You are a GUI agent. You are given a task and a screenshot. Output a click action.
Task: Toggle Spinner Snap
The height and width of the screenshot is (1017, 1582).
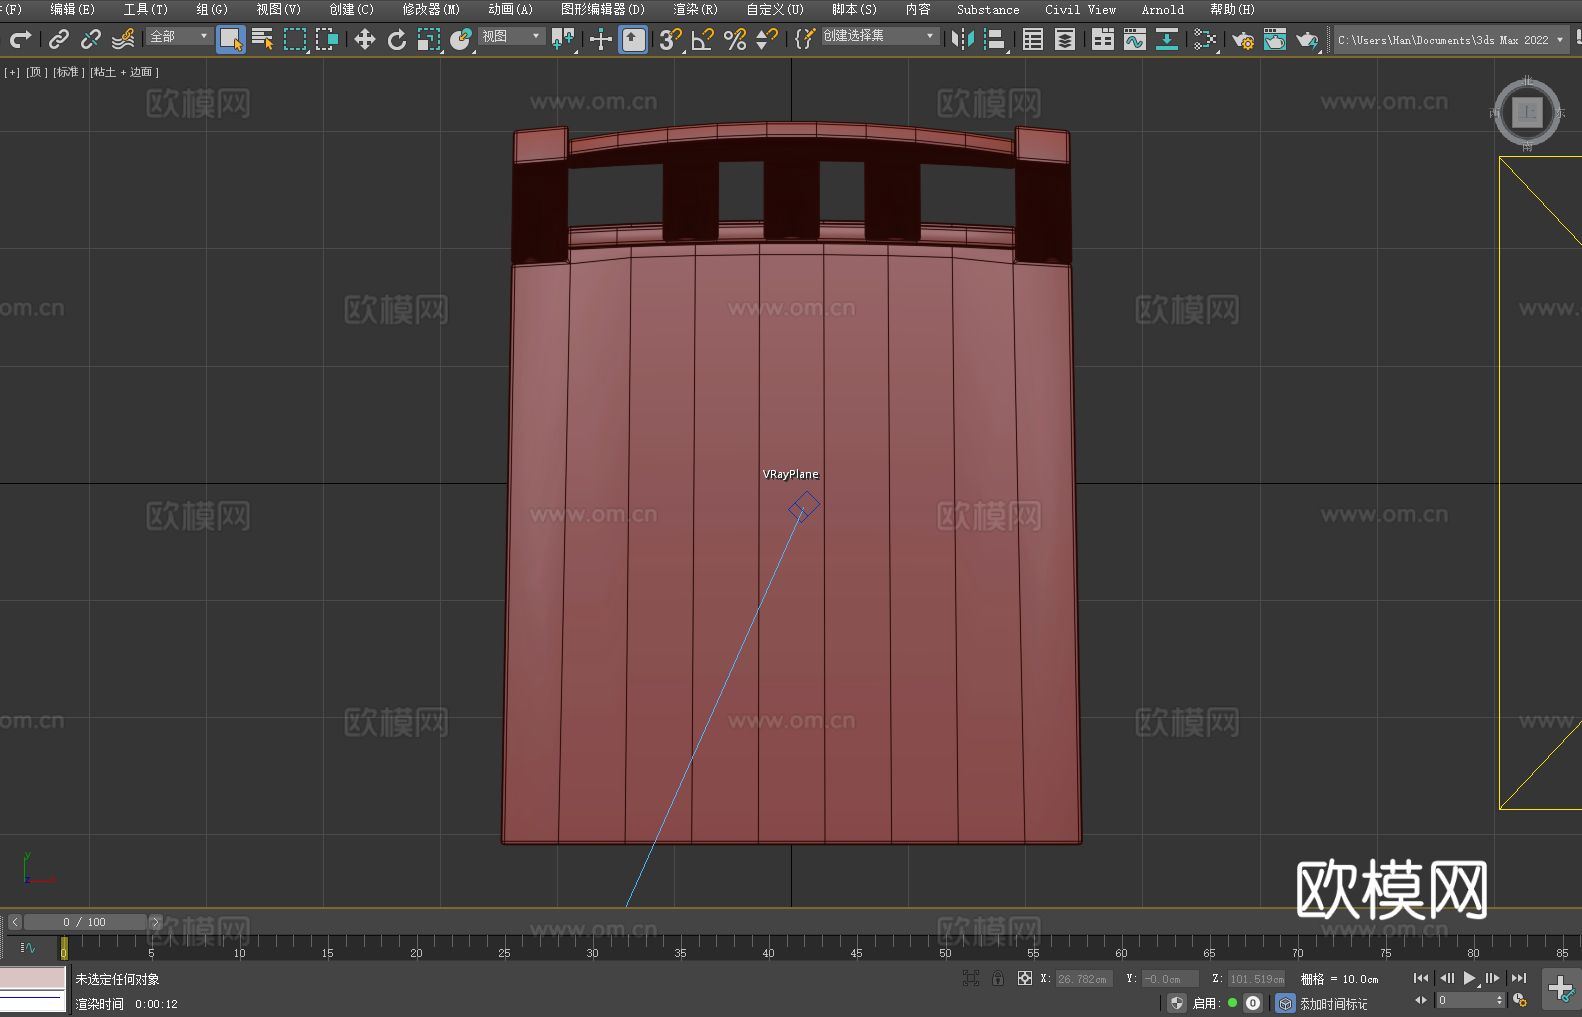tap(767, 40)
